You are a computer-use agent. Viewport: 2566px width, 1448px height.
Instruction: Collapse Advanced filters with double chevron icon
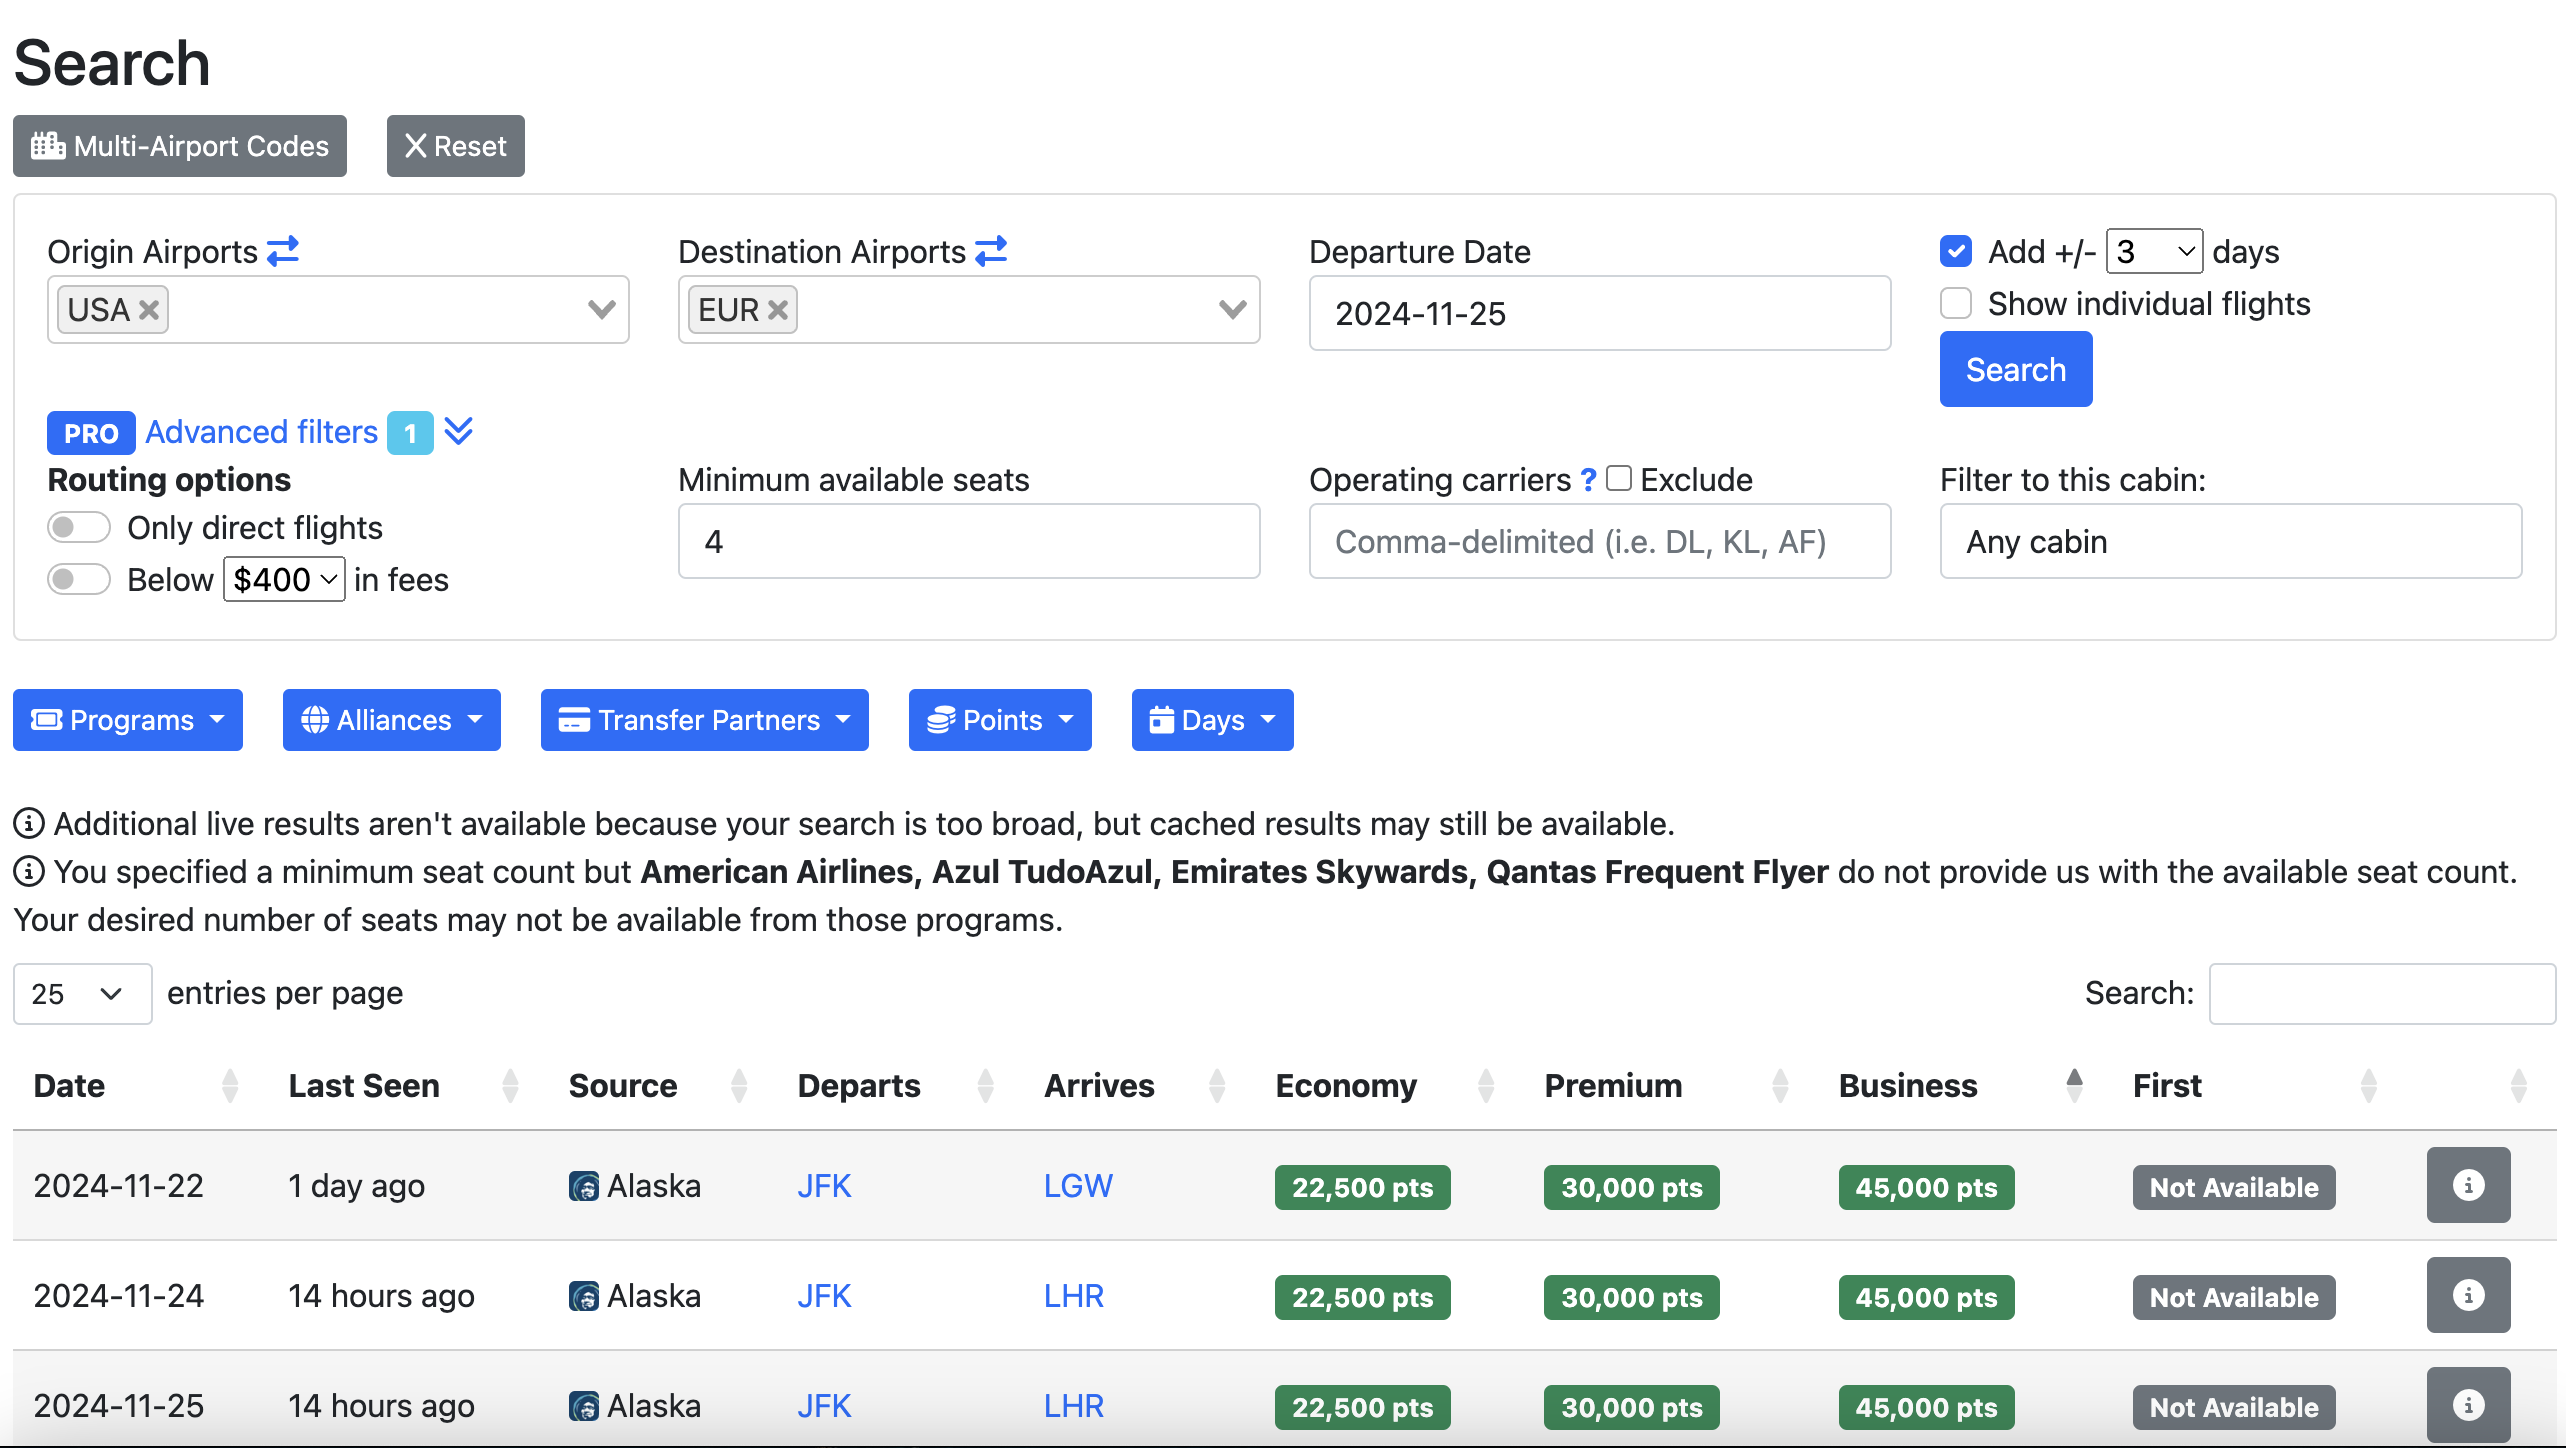tap(458, 432)
